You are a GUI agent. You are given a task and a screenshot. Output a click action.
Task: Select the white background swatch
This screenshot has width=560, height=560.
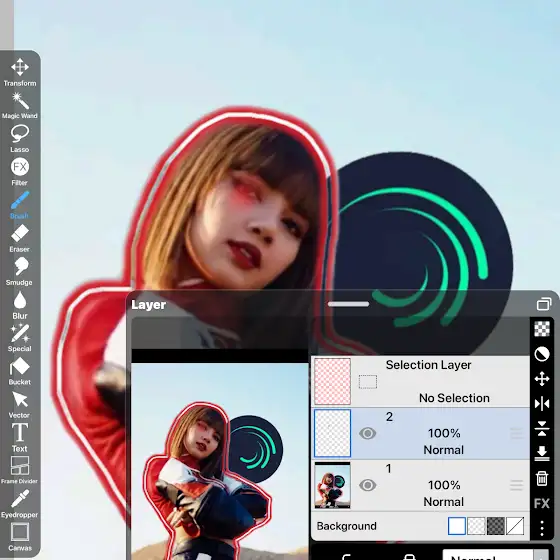click(x=456, y=526)
